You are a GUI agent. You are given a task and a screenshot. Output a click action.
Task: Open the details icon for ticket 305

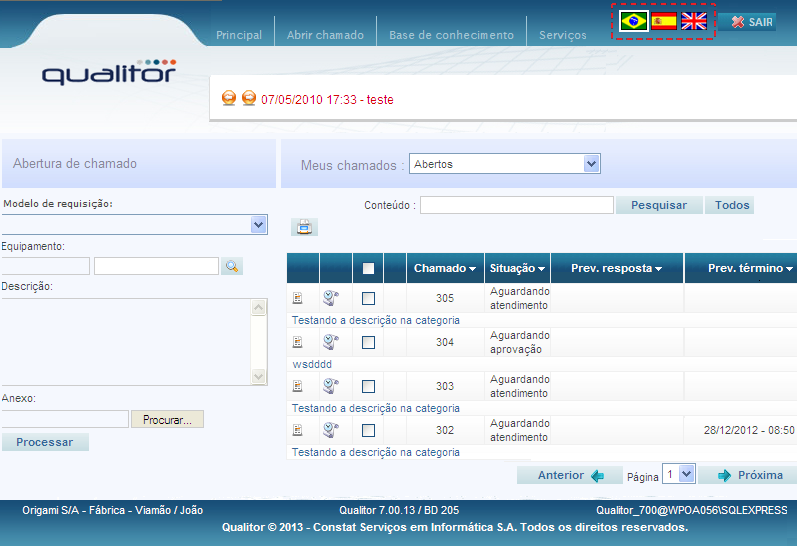click(297, 298)
